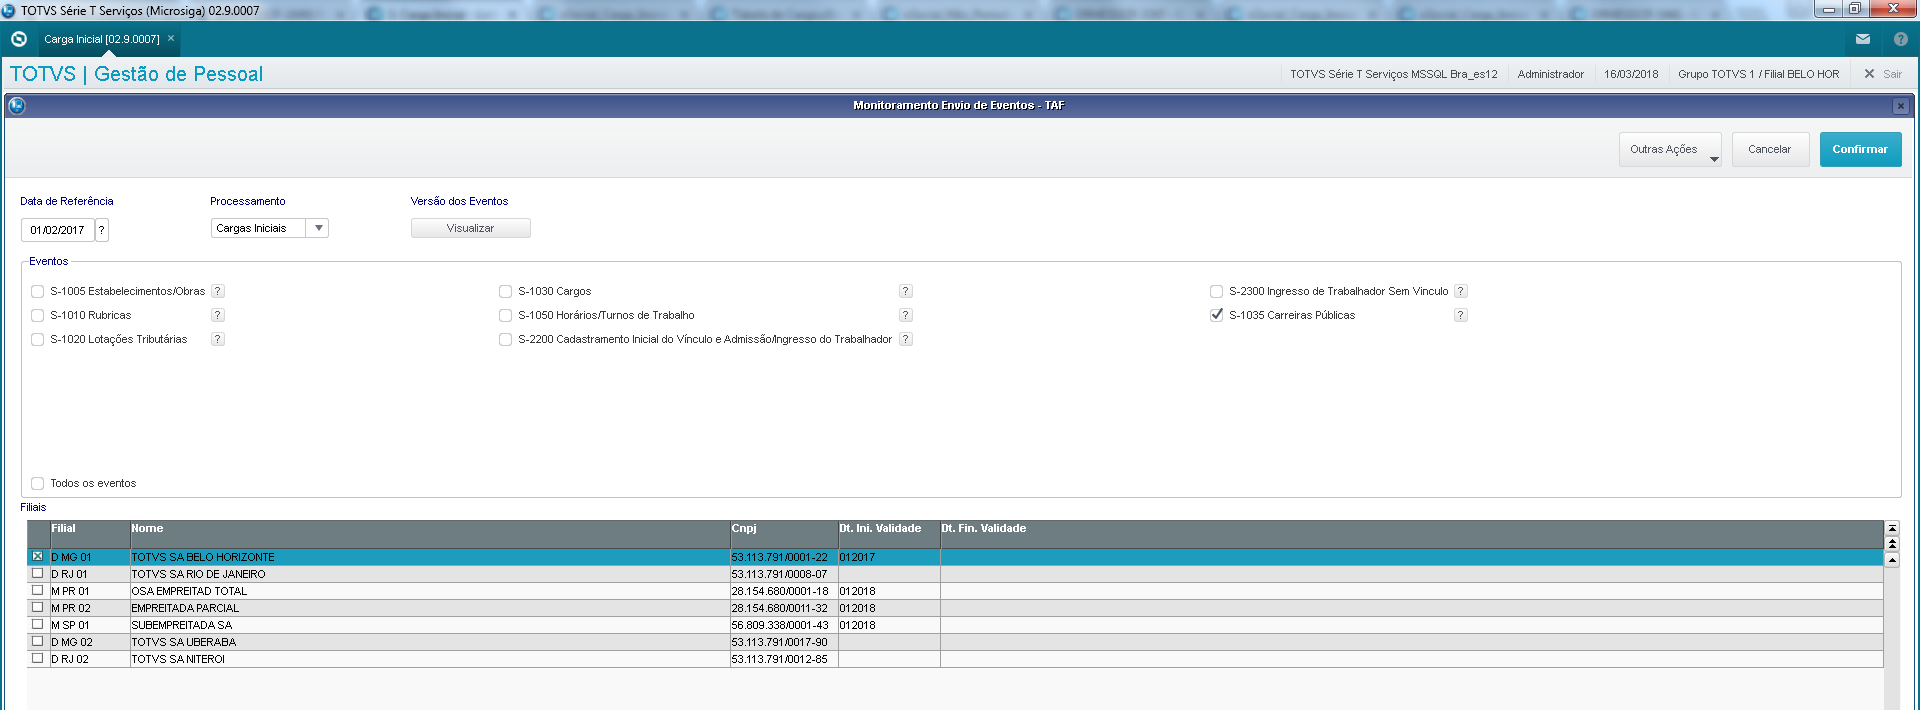
Task: Click the Data de Referência date field
Action: coord(58,230)
